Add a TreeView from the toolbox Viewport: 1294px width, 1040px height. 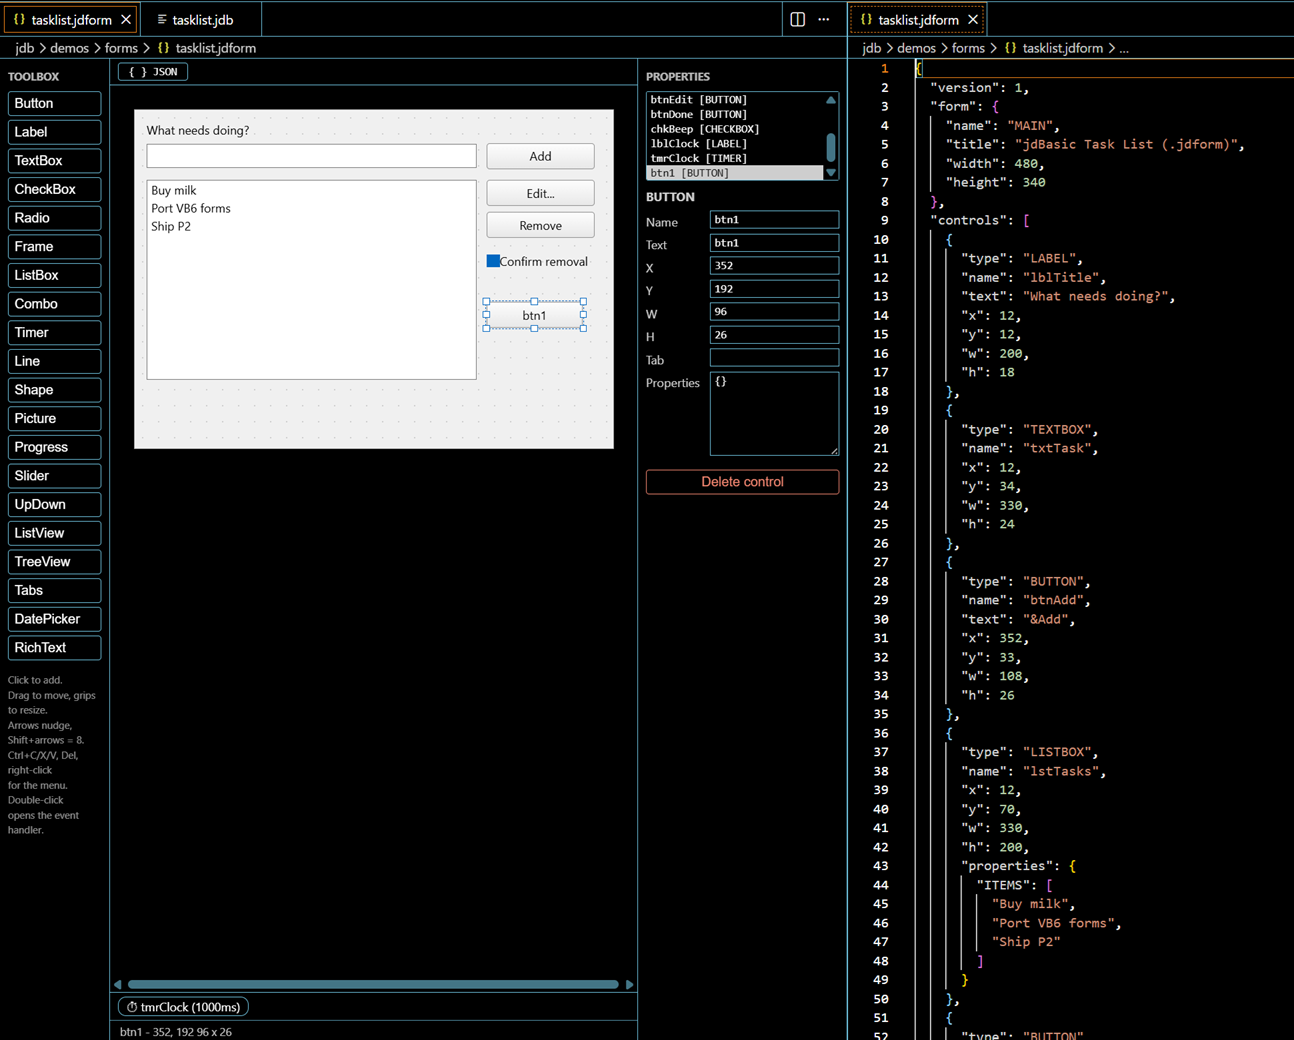pos(54,562)
